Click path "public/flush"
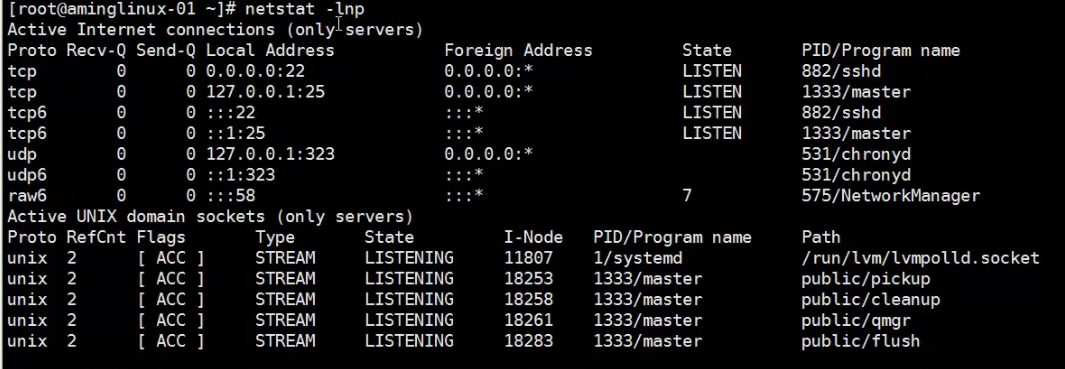The image size is (1065, 369). tap(861, 341)
